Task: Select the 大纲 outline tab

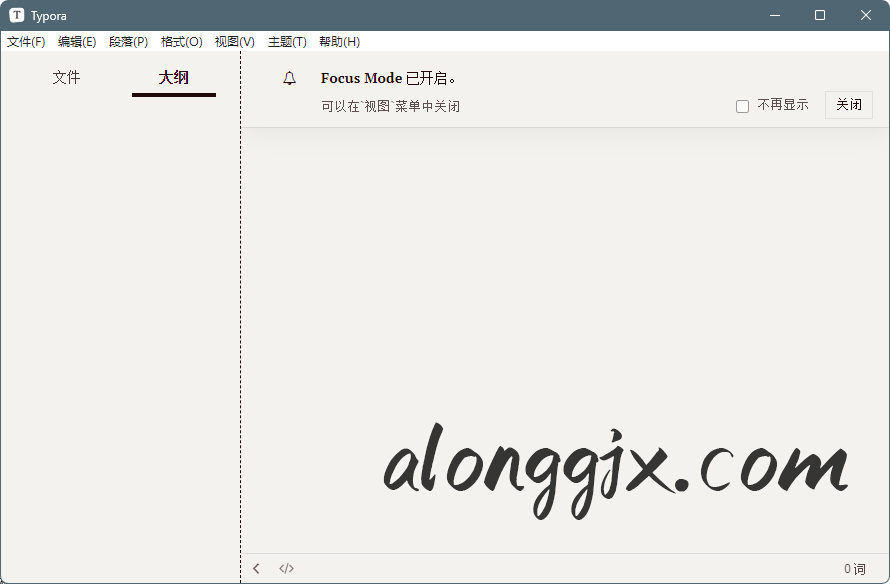Action: [174, 78]
